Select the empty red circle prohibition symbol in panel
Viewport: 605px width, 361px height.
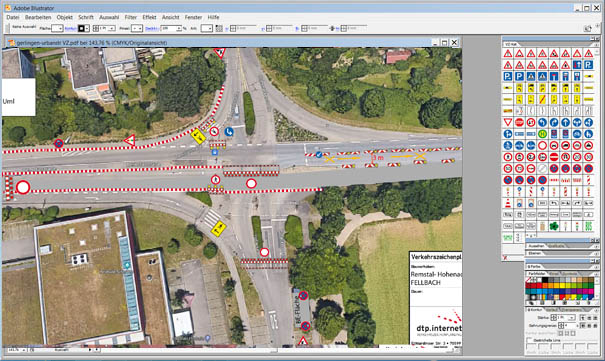click(x=542, y=145)
